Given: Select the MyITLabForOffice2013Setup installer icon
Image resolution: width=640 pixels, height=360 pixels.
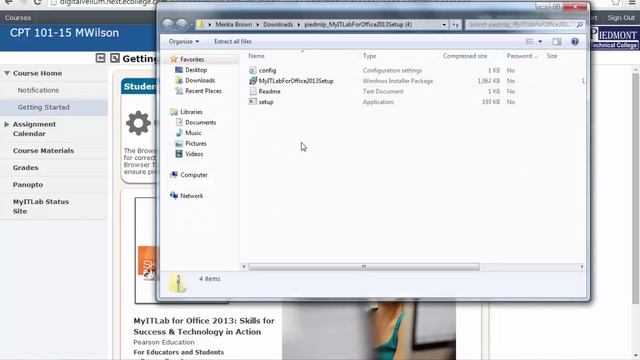Looking at the screenshot, I should [253, 81].
